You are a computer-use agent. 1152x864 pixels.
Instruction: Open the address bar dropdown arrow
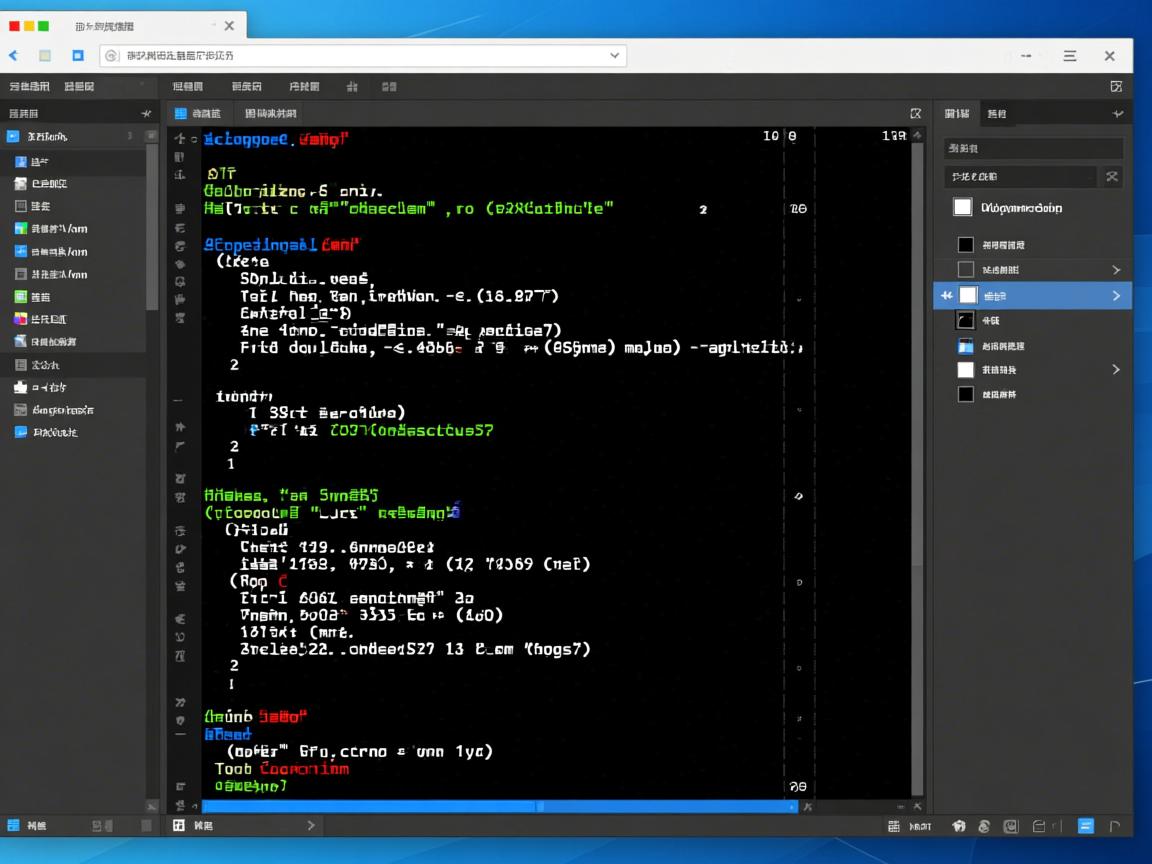pos(615,56)
